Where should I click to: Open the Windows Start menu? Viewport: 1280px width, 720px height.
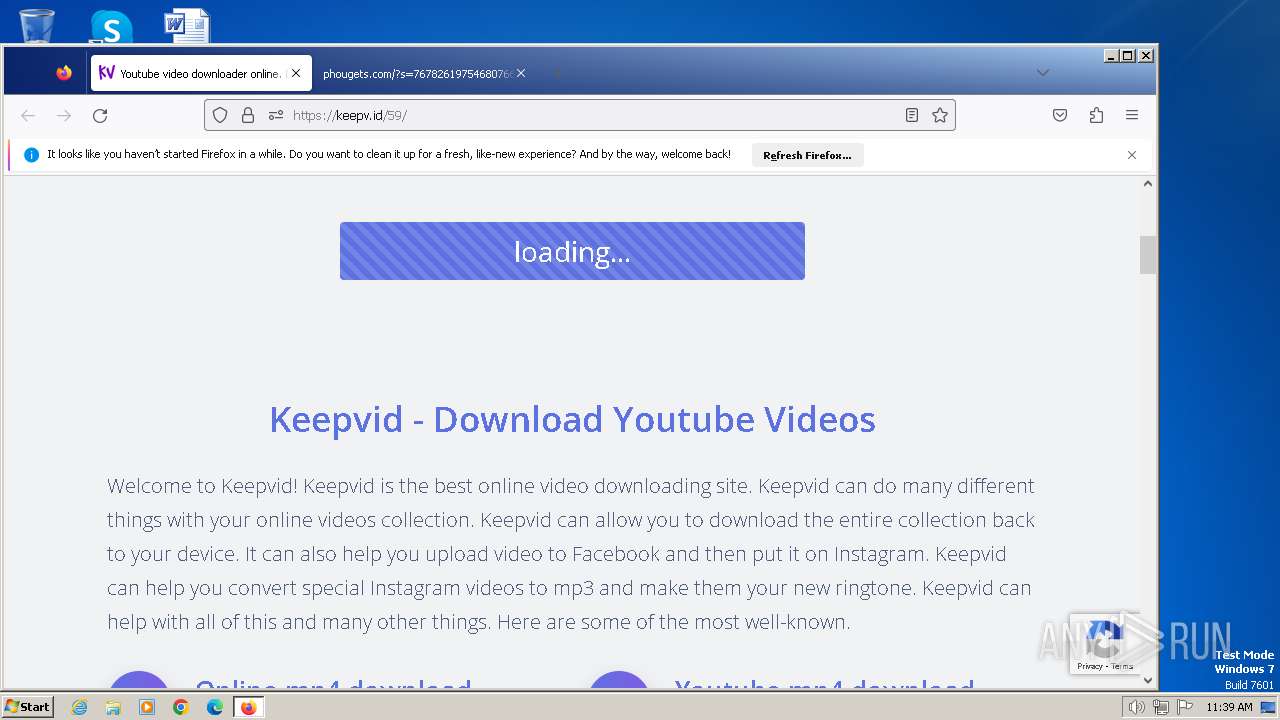27,706
